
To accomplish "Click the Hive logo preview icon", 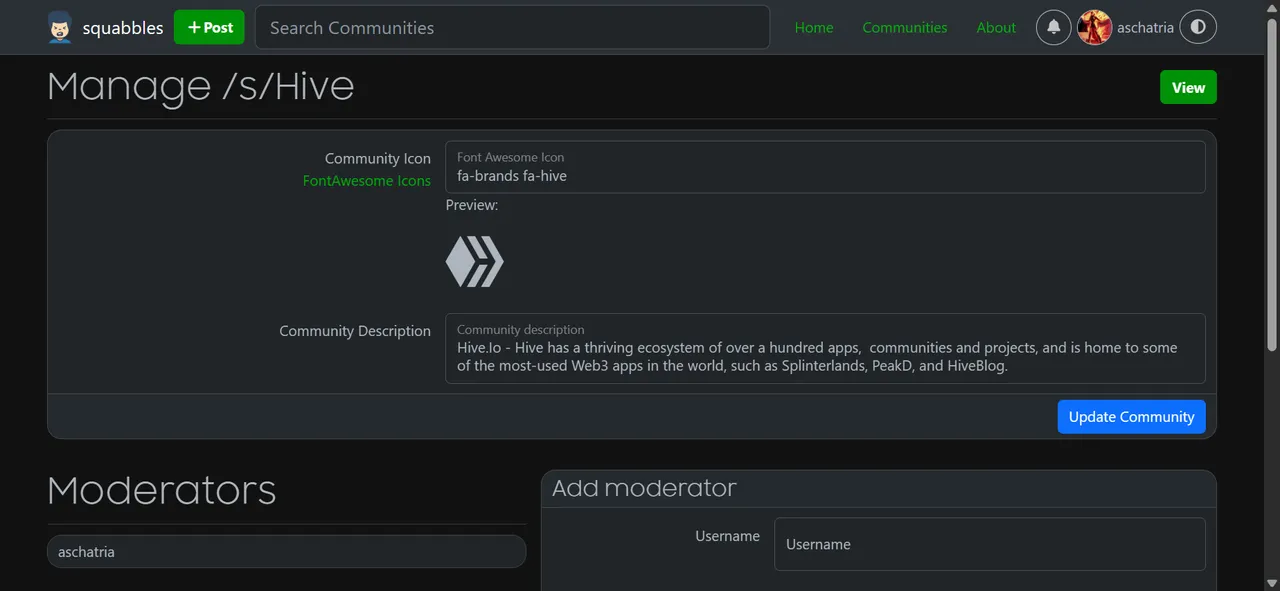I will point(475,263).
